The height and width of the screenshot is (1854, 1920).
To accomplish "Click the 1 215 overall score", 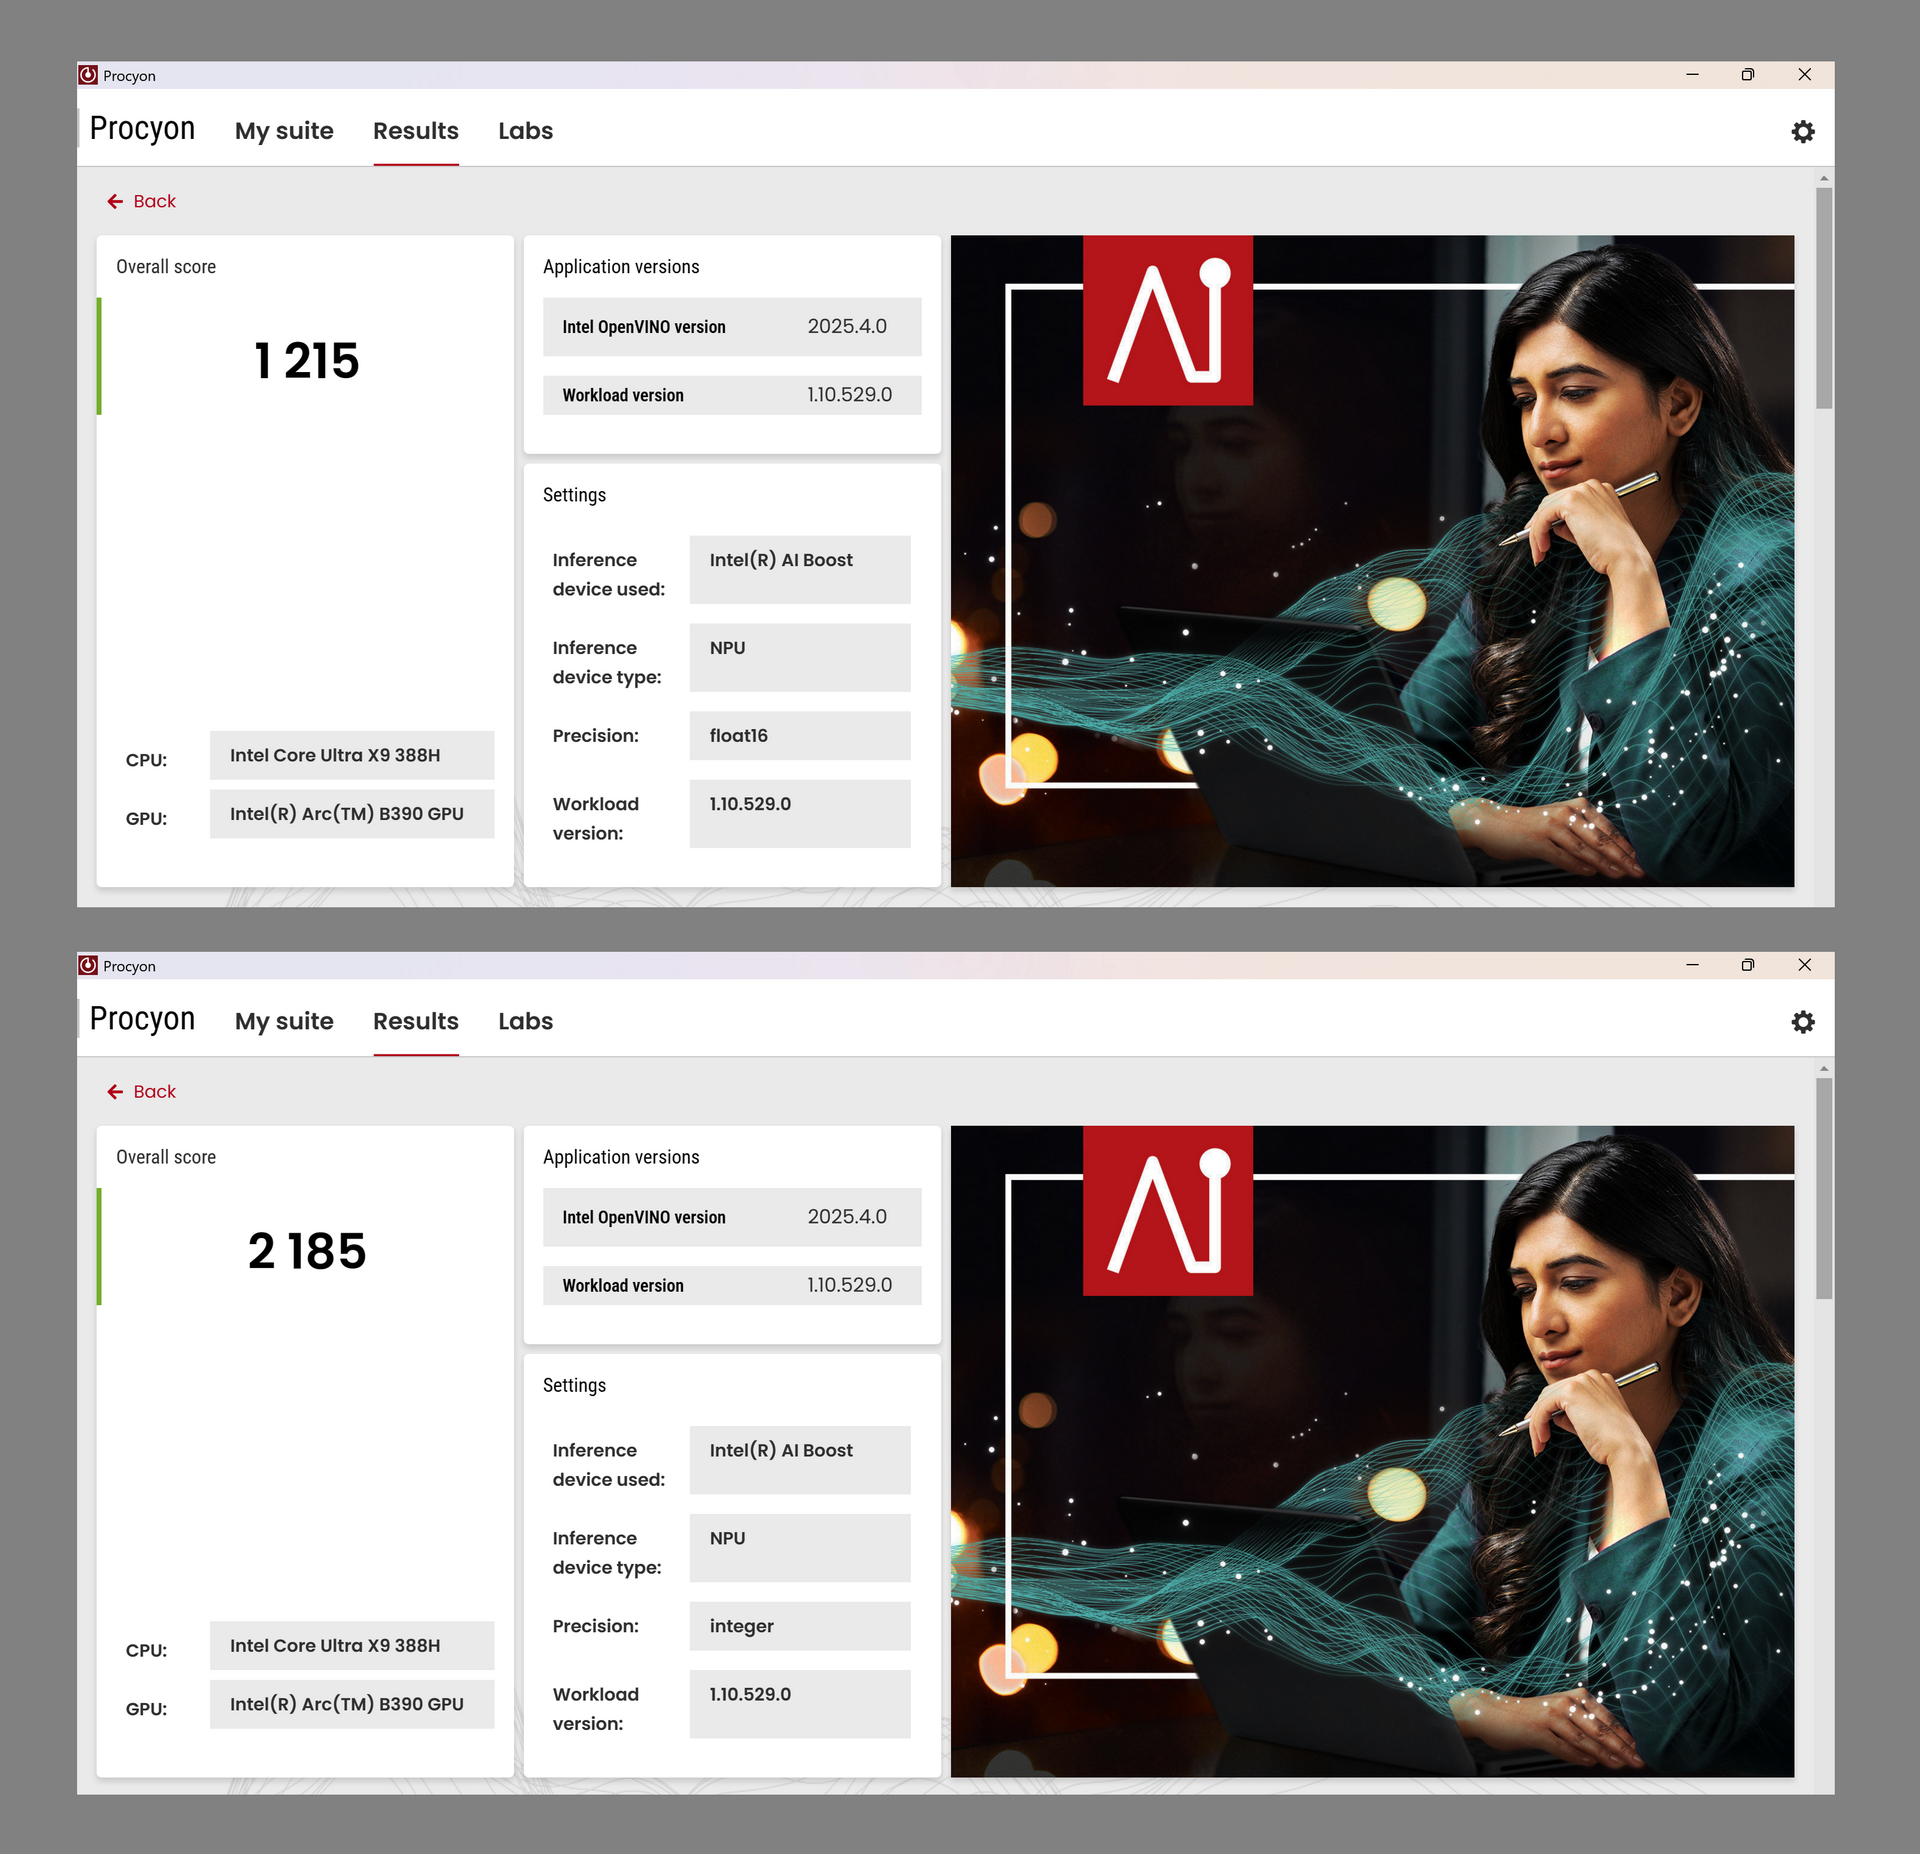I will 306,360.
